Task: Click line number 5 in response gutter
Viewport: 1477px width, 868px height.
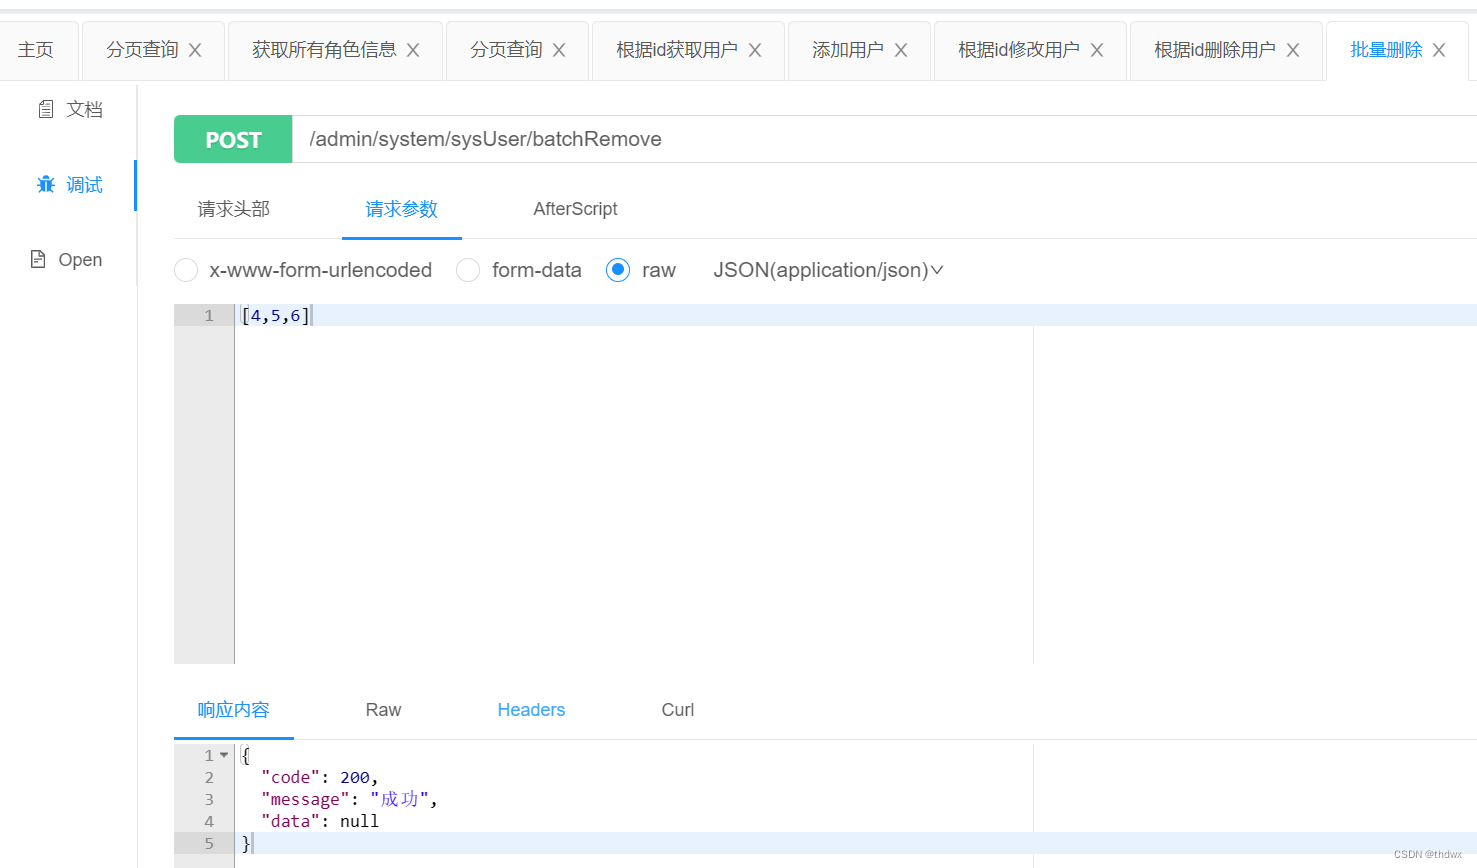Action: [209, 843]
